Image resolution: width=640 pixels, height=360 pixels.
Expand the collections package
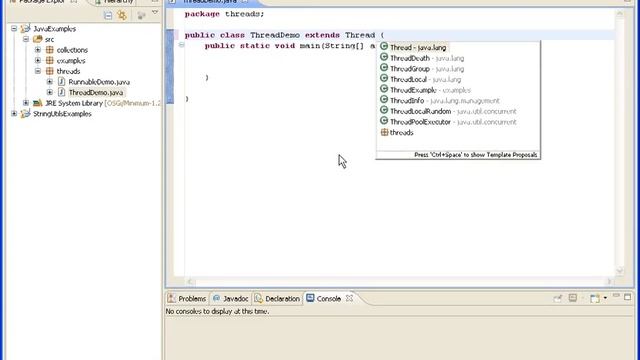click(38, 50)
